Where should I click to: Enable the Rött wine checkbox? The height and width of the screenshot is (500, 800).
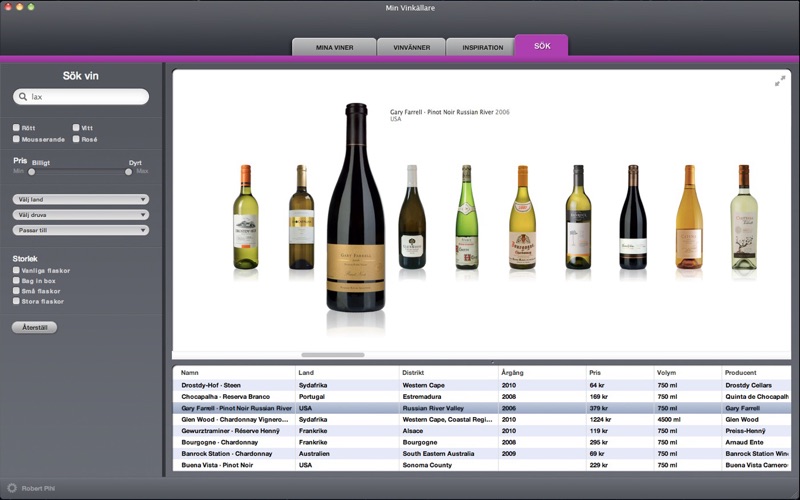tap(17, 128)
